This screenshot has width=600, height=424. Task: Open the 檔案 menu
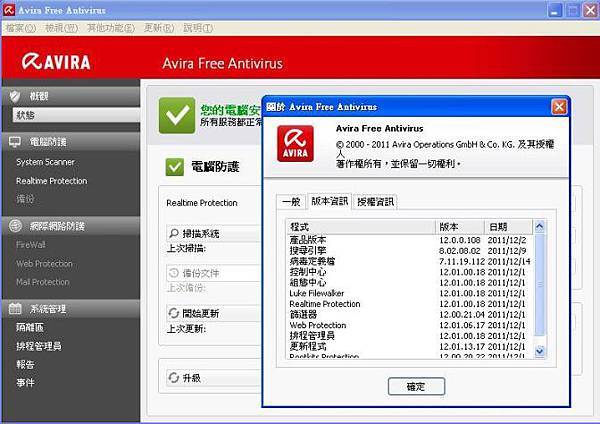click(21, 28)
